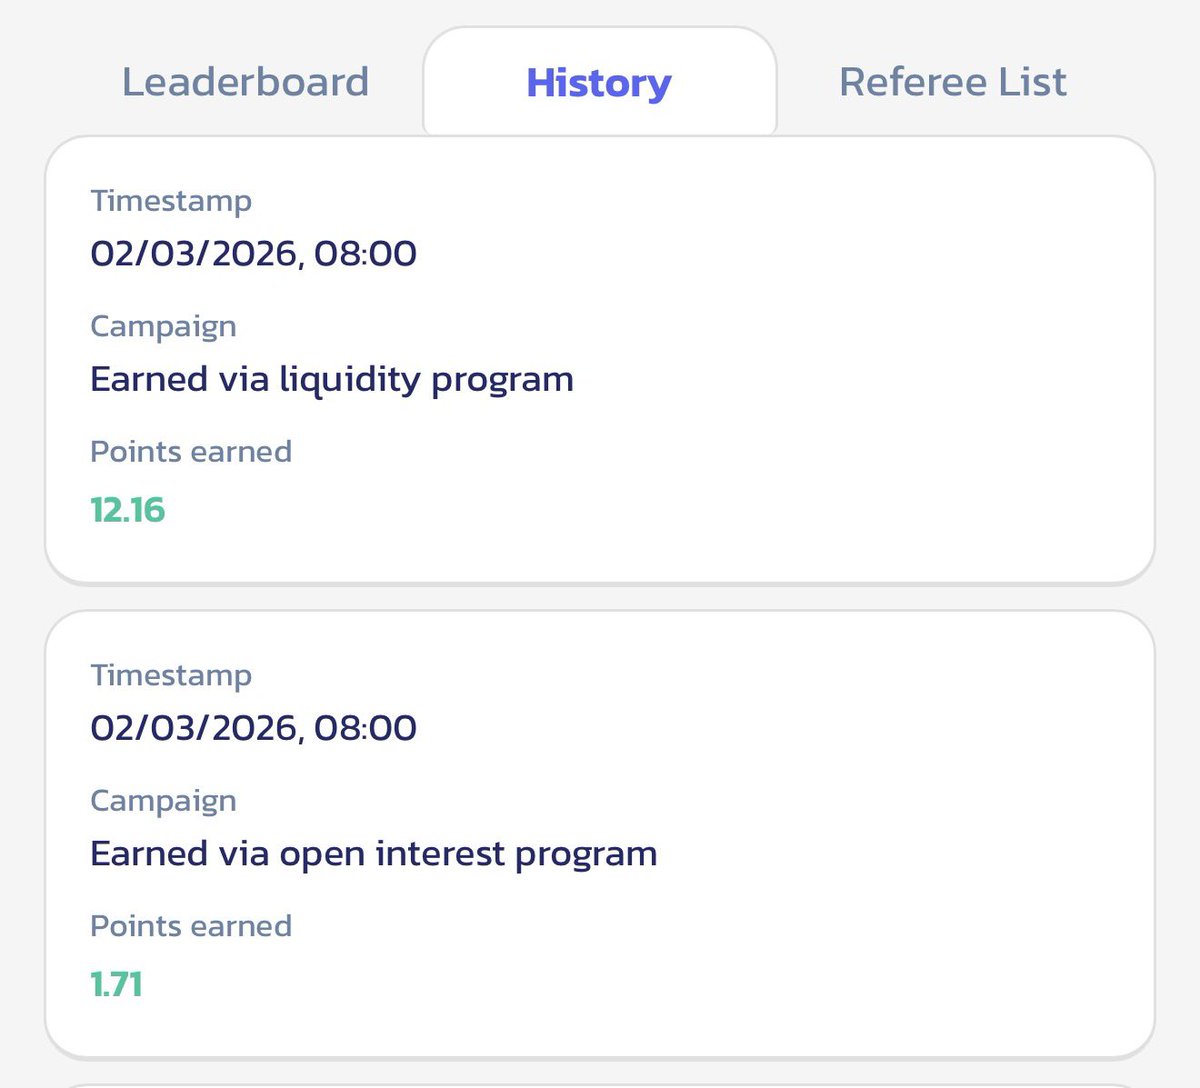Click the Timestamp label in the liquidity entry

[171, 201]
